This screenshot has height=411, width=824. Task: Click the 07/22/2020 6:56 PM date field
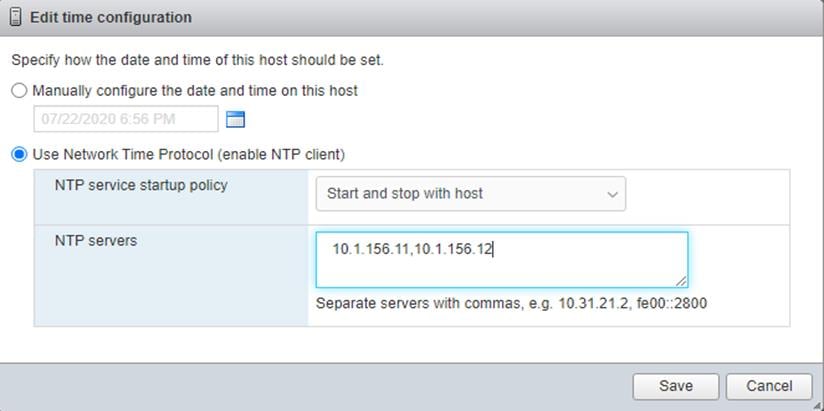tap(126, 119)
